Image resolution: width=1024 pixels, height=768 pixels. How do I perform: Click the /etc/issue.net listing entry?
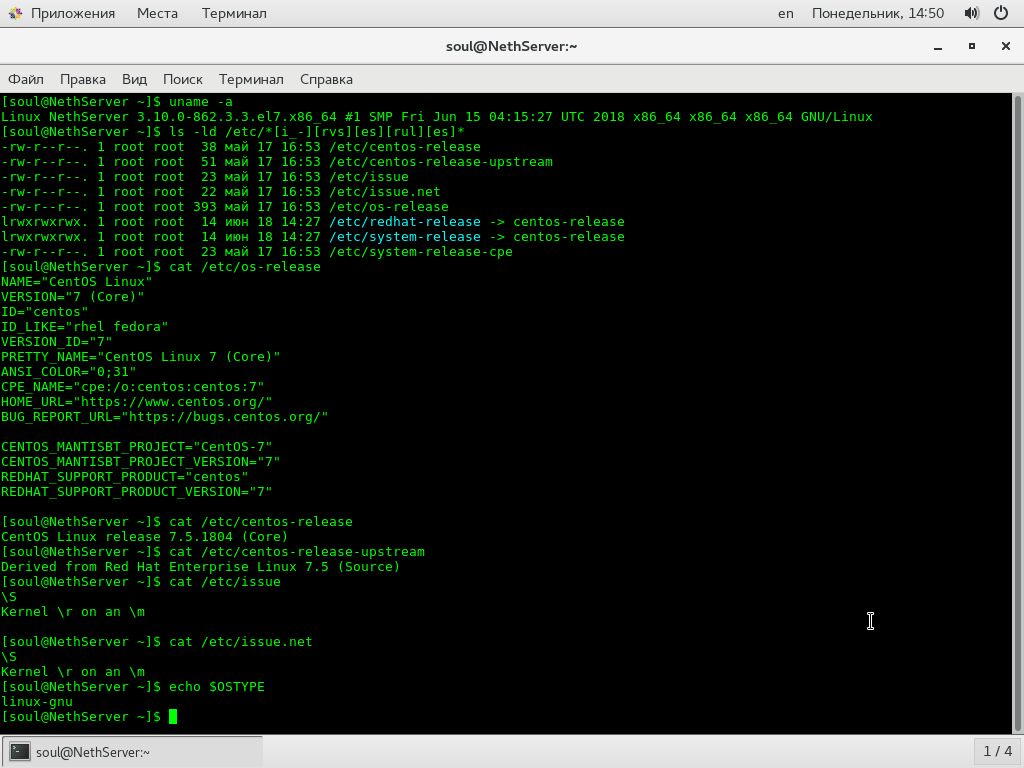385,192
